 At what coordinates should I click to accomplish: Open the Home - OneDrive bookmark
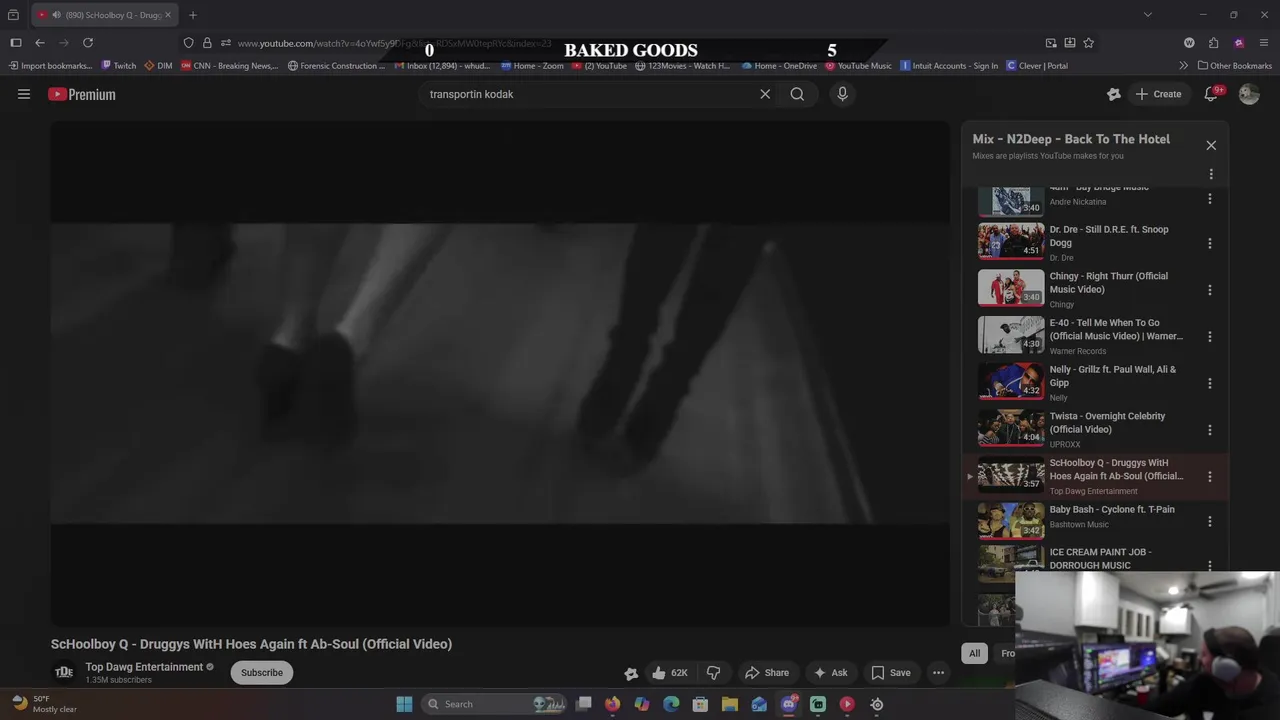click(779, 66)
